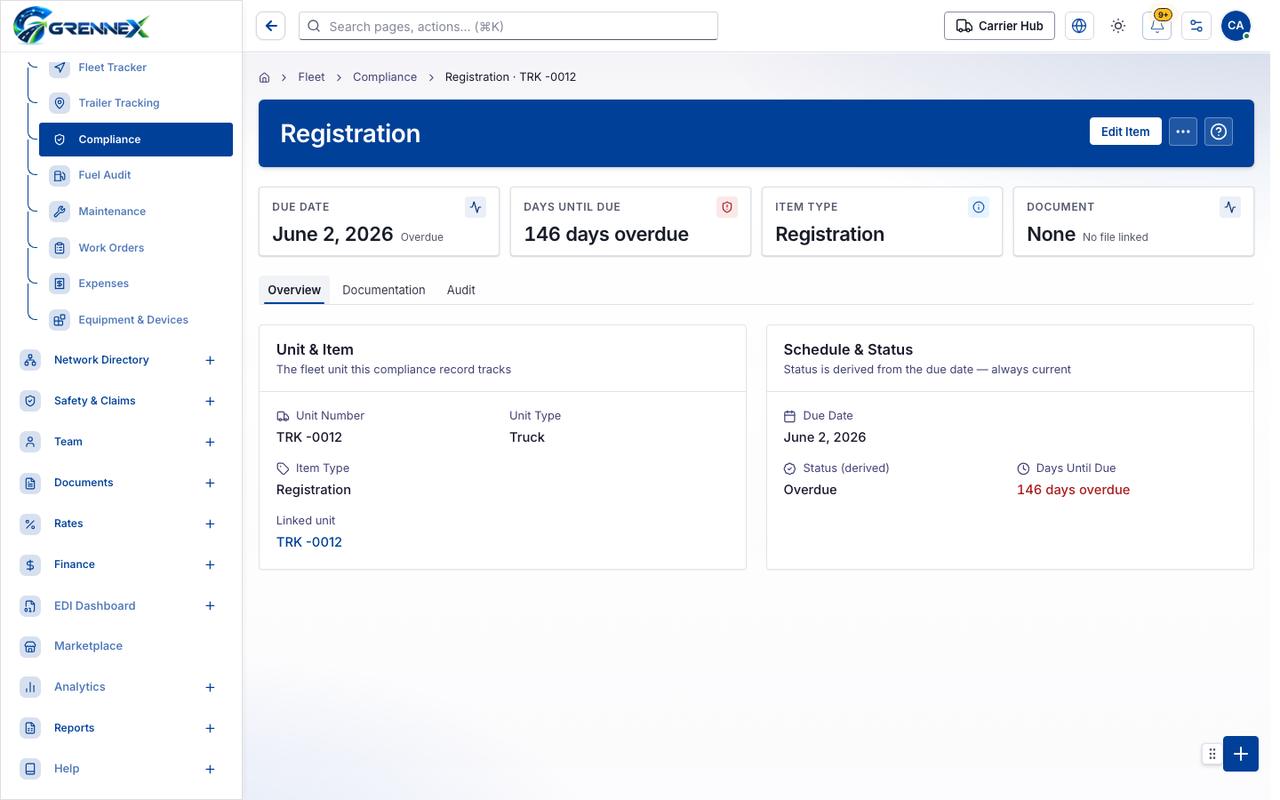Expand the Safety & Claims section
The width and height of the screenshot is (1280, 800).
(x=210, y=401)
